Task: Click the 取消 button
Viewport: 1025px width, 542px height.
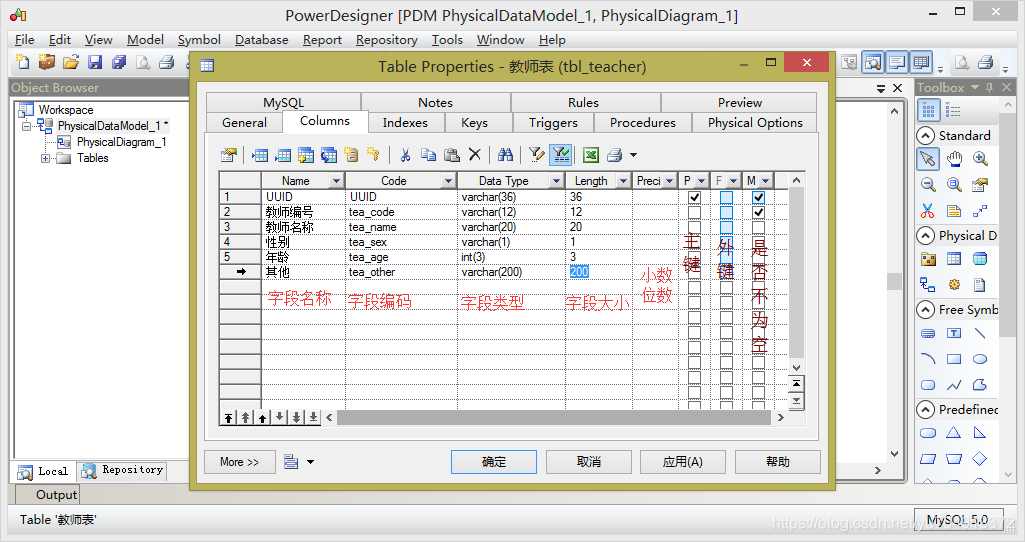Action: coord(589,462)
